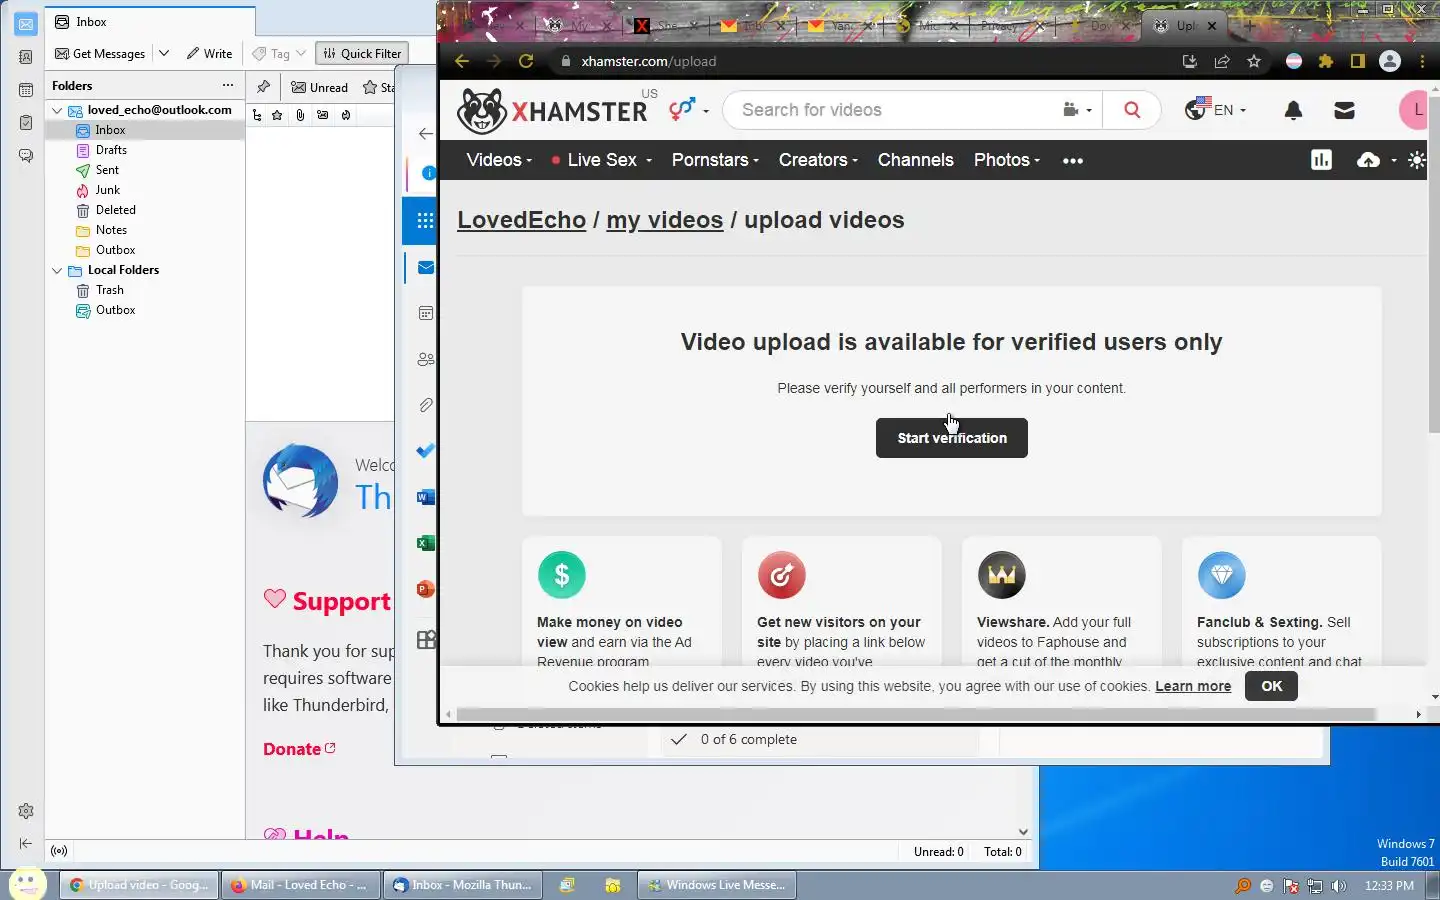Toggle light/dark theme sun icon

point(1417,160)
